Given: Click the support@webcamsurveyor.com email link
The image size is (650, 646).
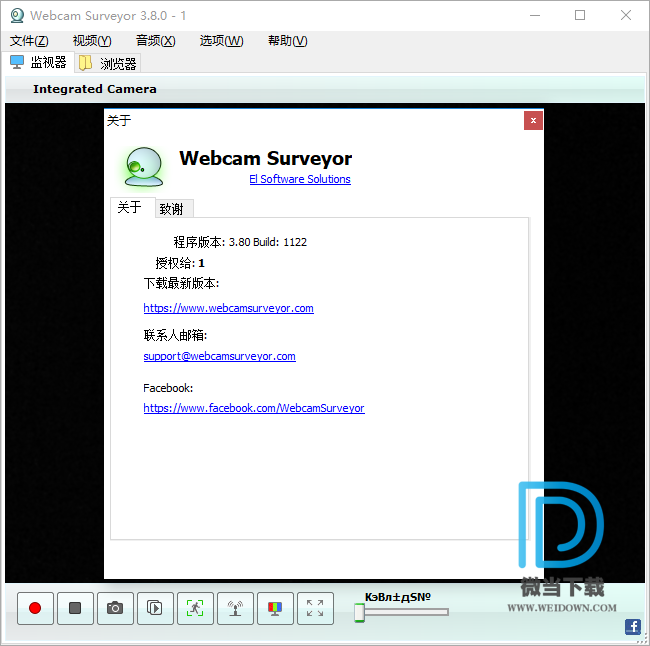Looking at the screenshot, I should coord(219,356).
